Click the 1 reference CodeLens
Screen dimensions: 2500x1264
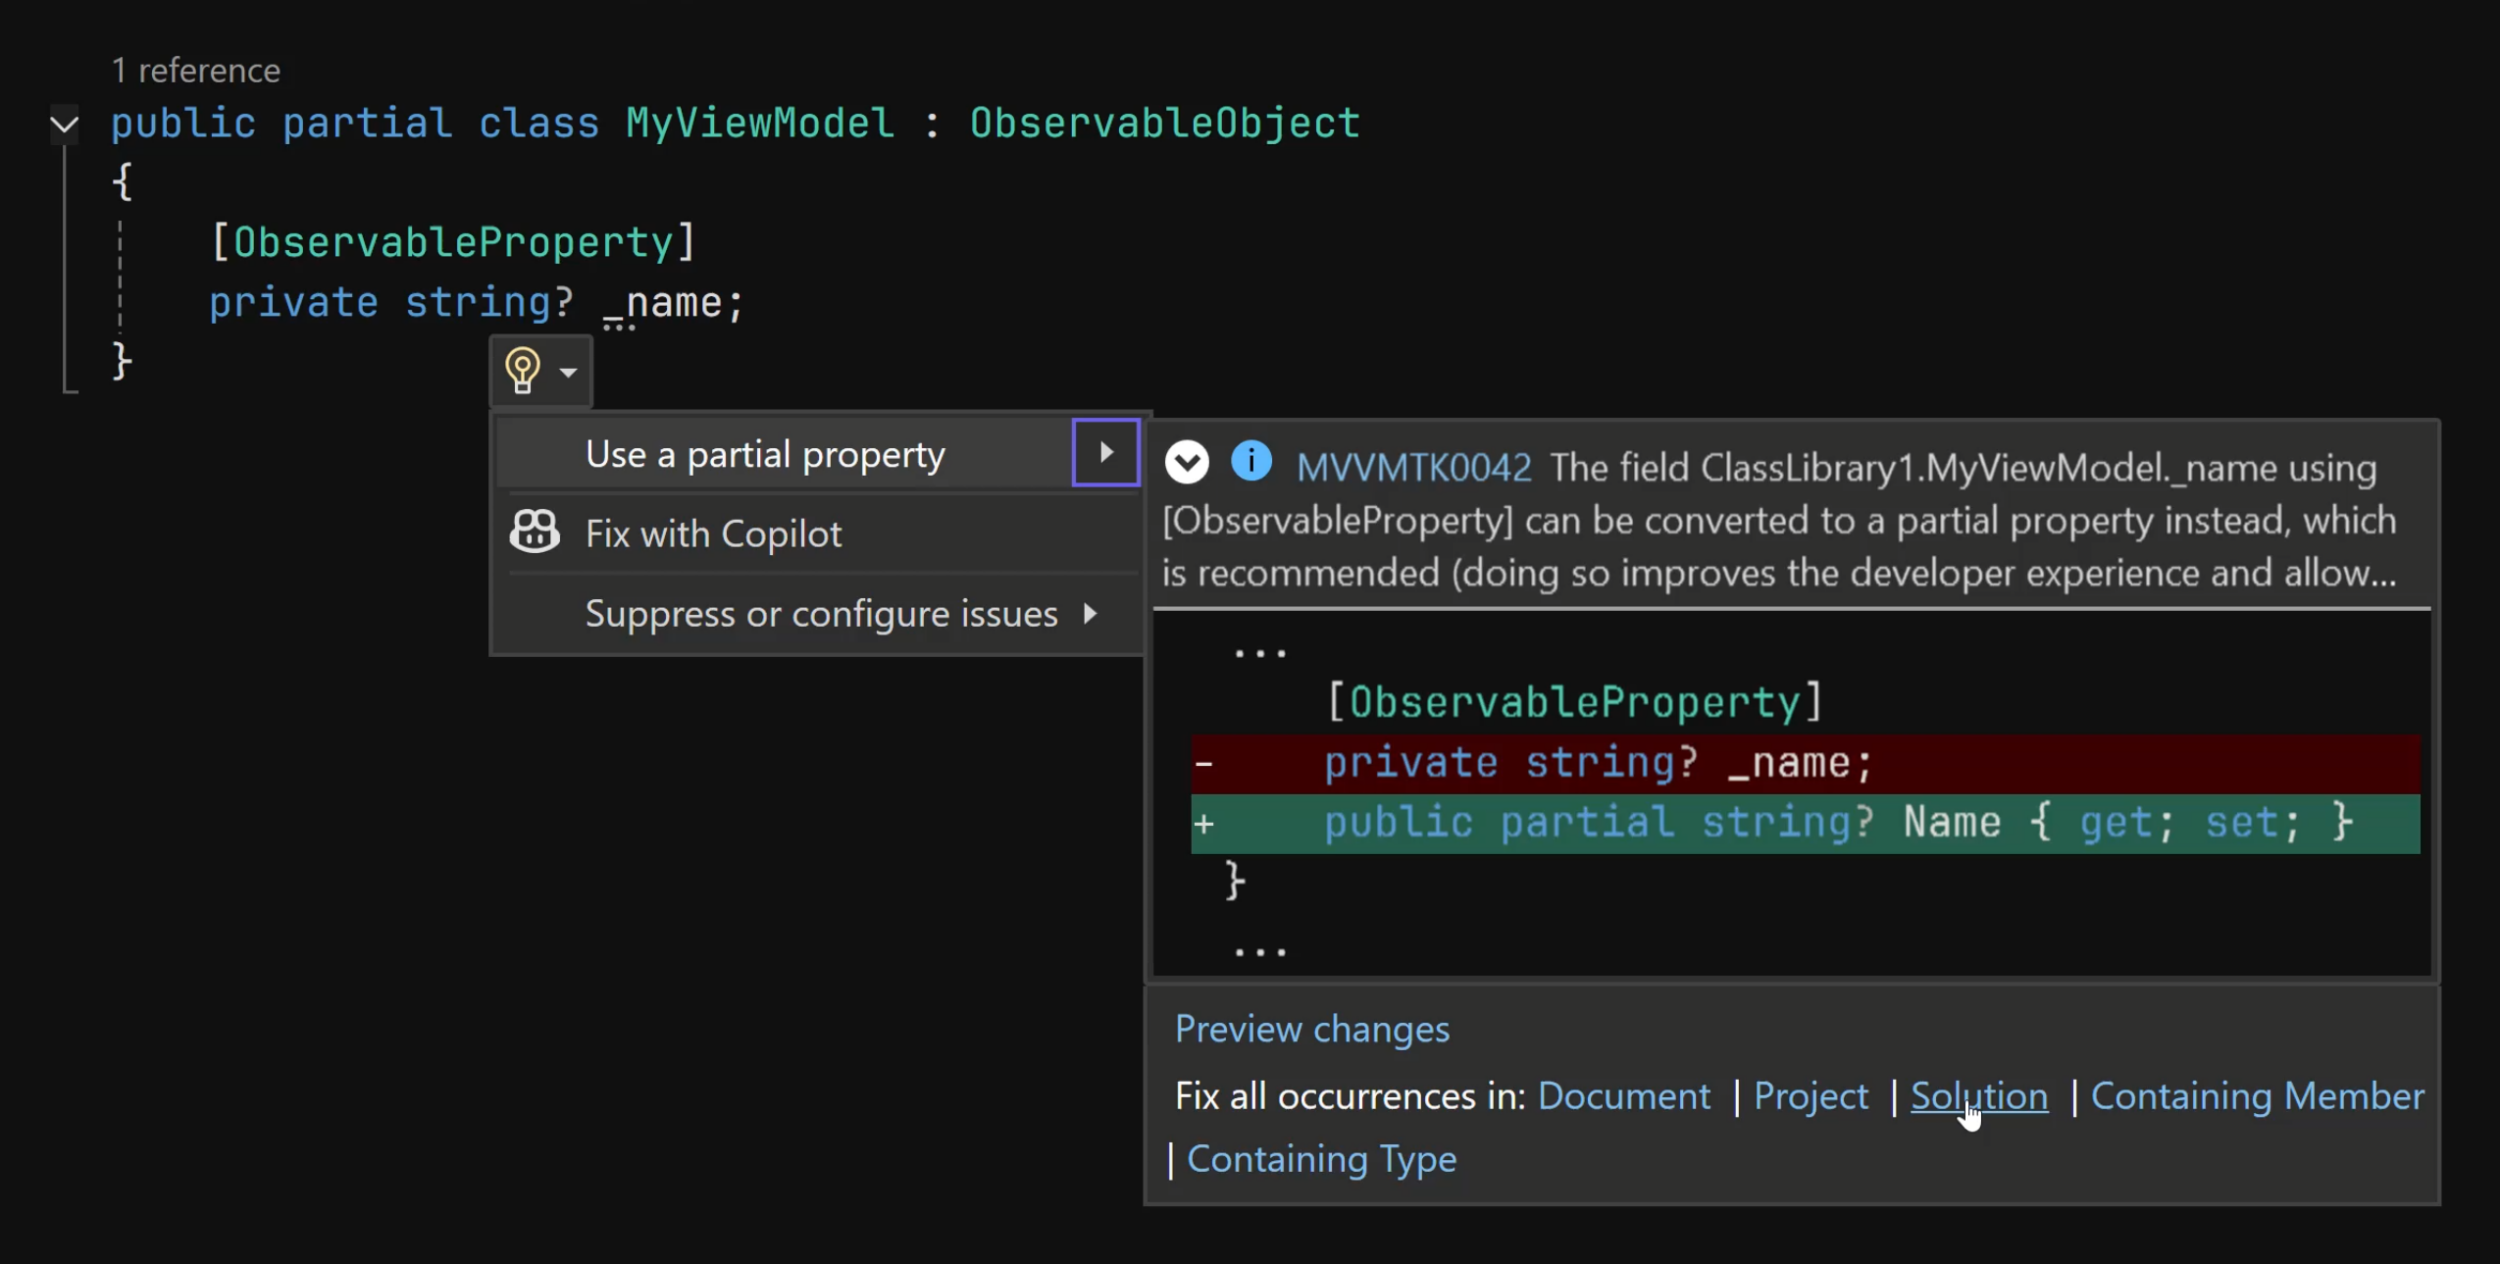pos(196,71)
